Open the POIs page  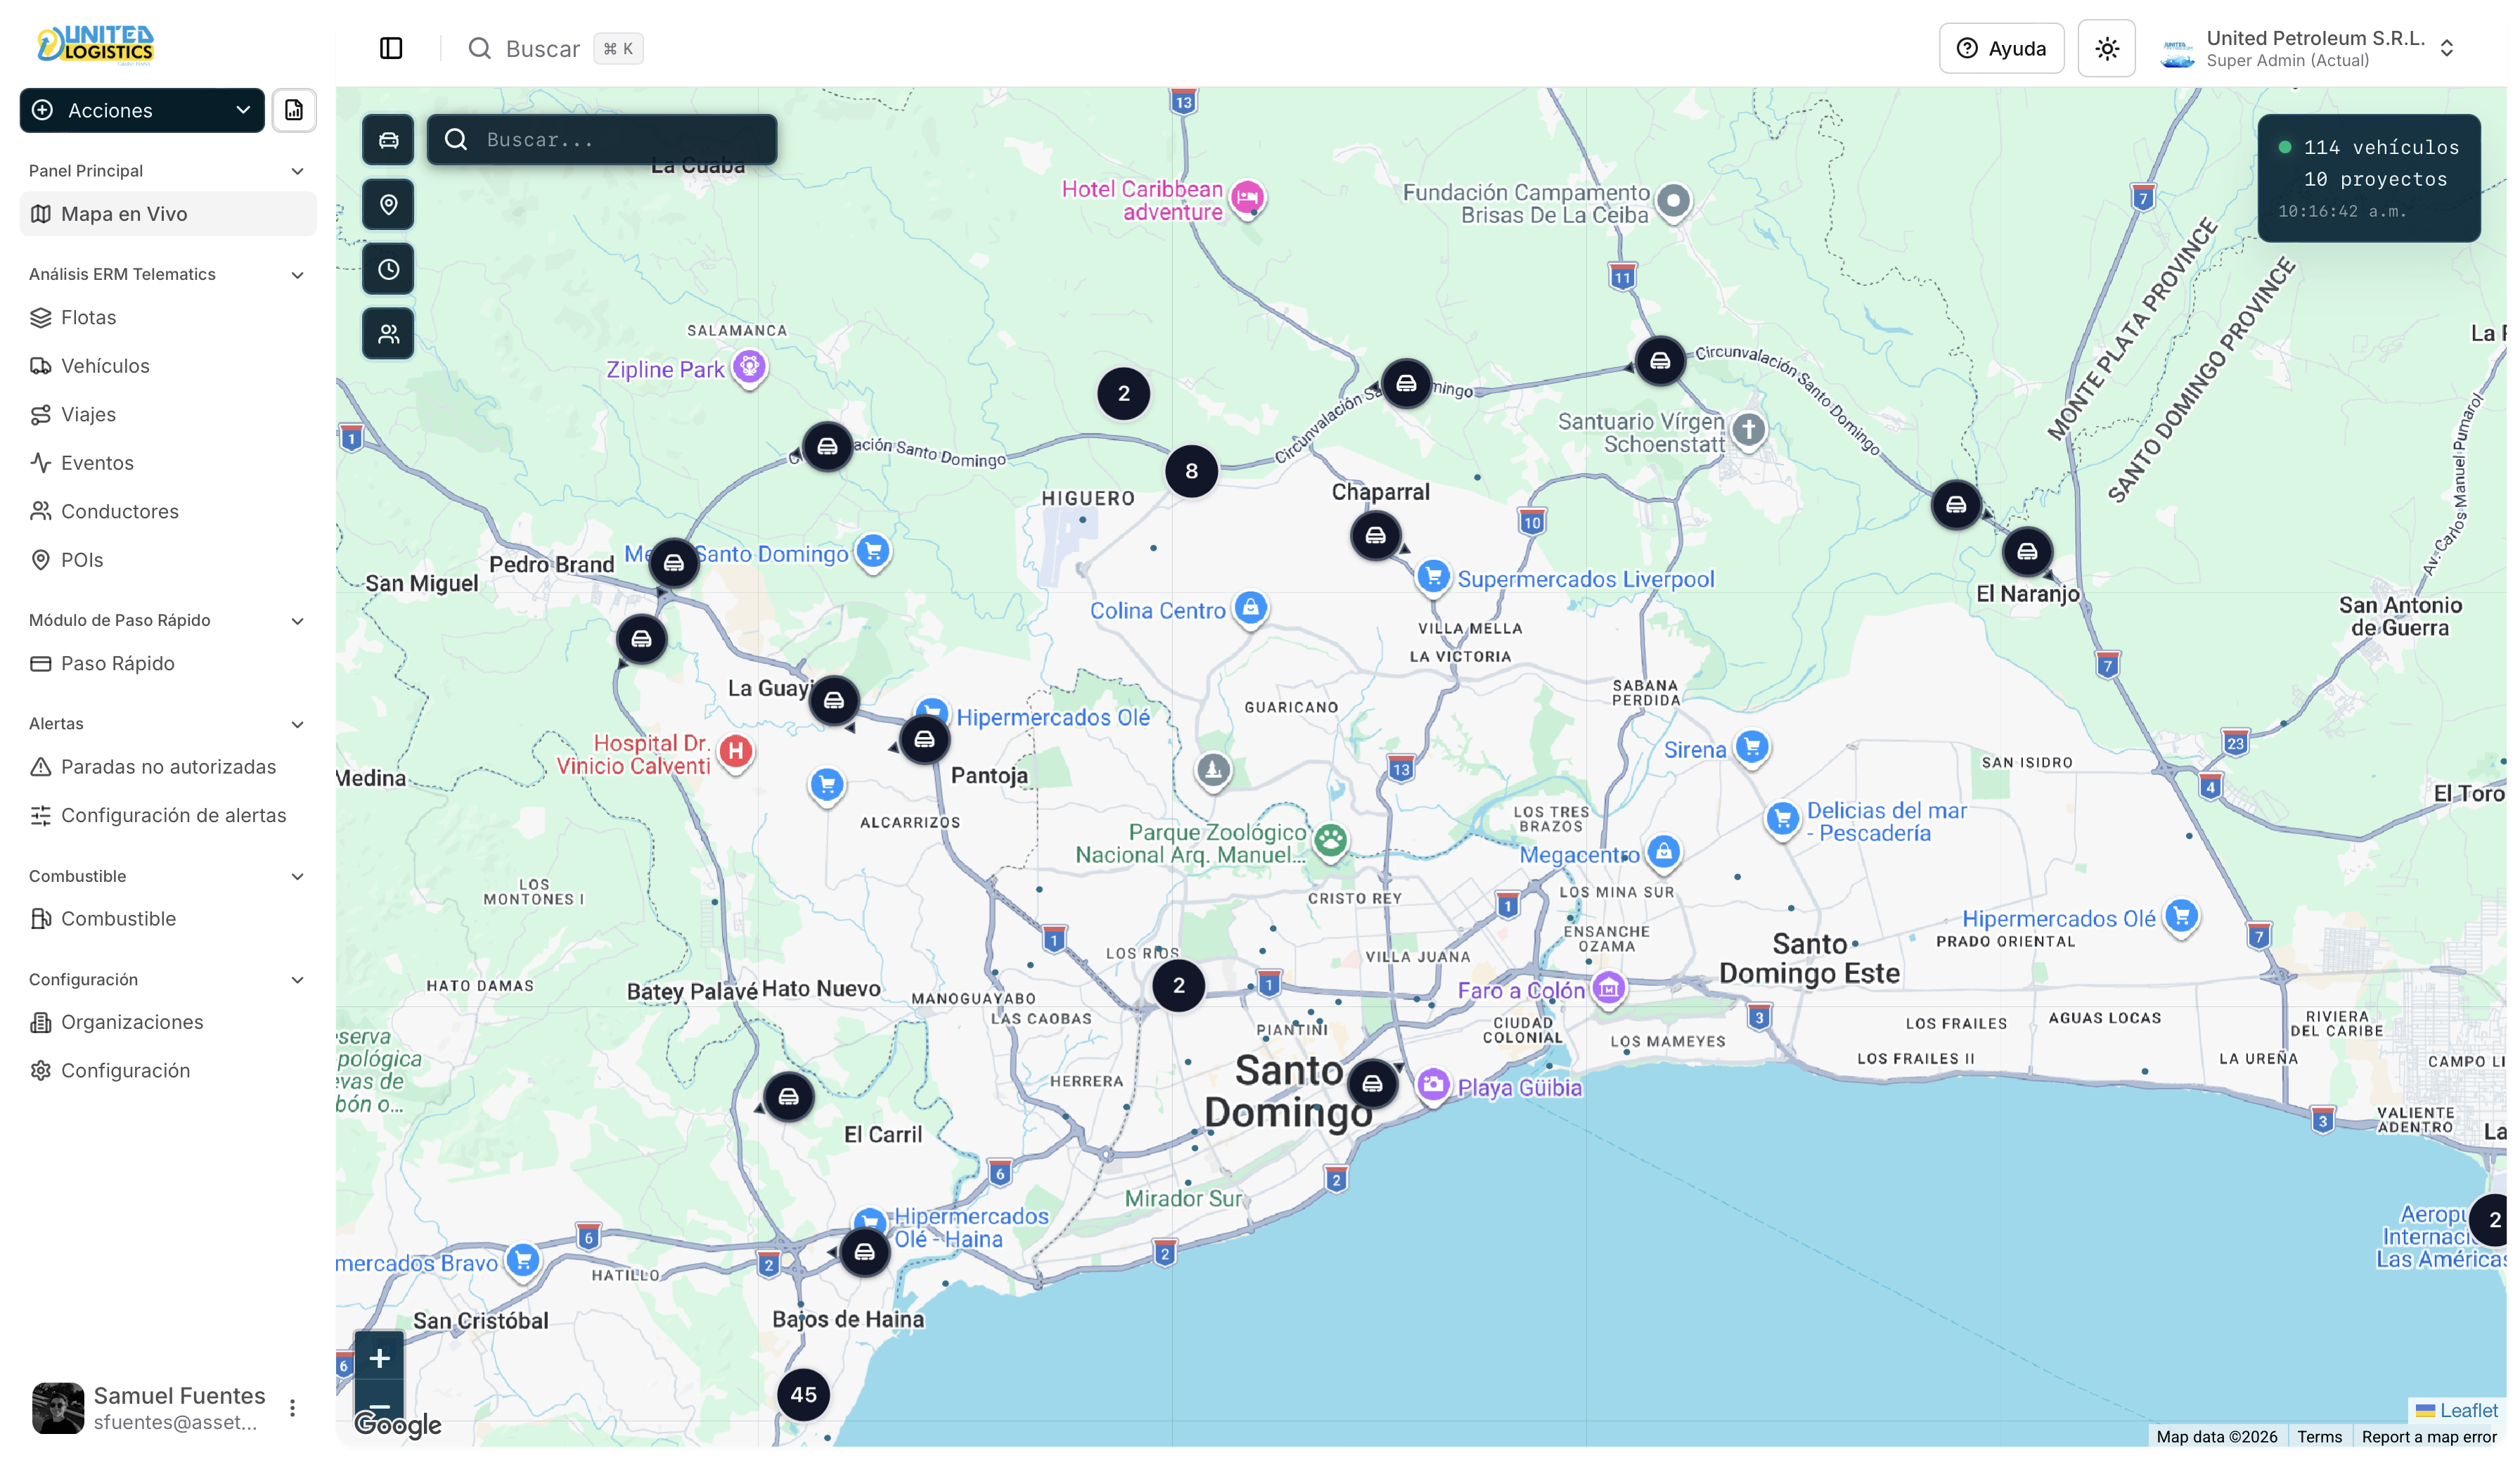[x=168, y=560]
